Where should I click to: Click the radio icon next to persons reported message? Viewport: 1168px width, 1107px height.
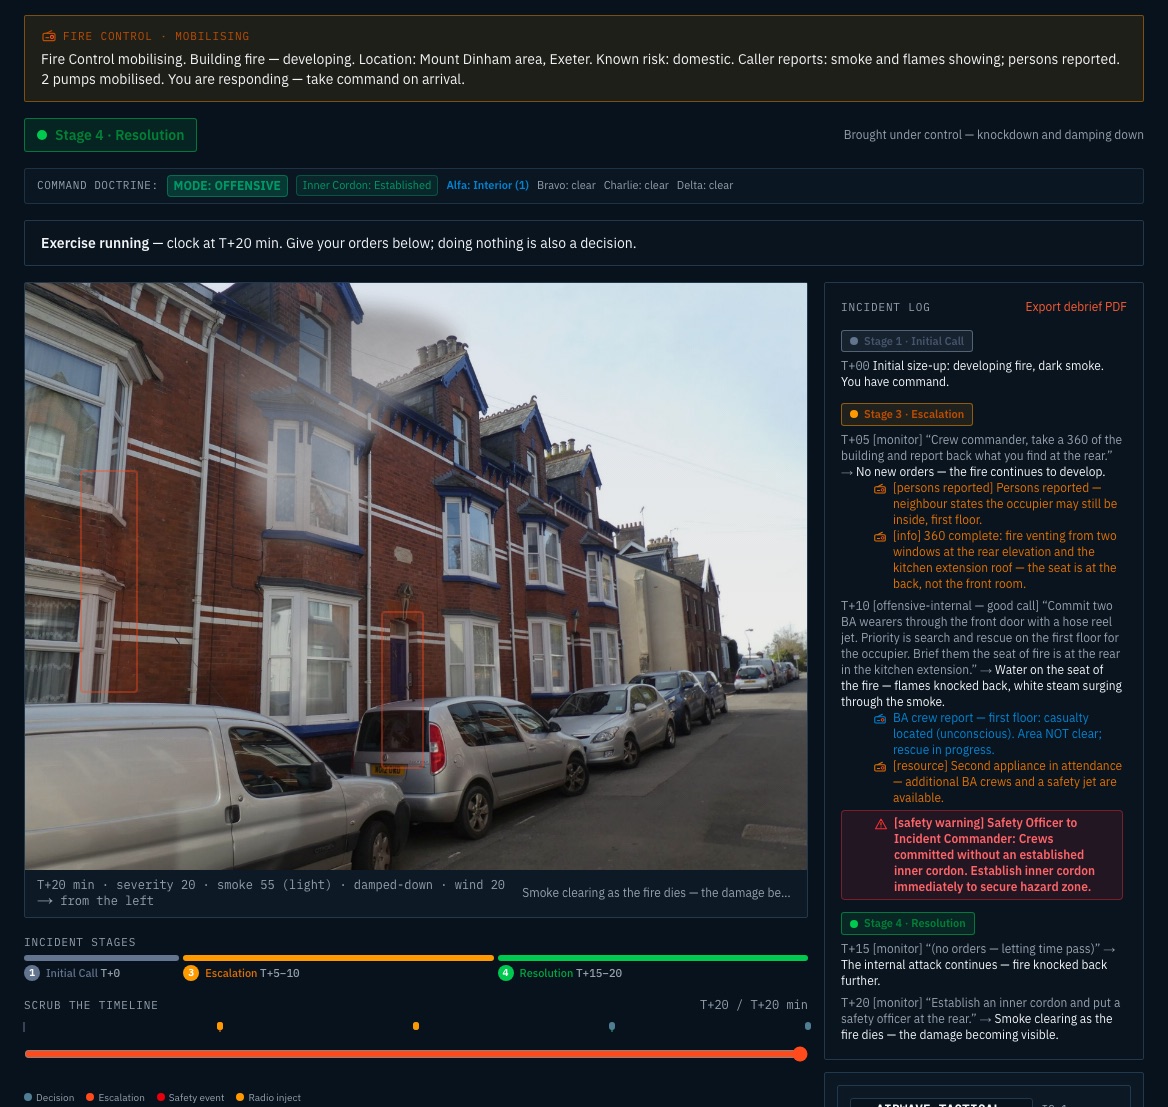(x=880, y=489)
